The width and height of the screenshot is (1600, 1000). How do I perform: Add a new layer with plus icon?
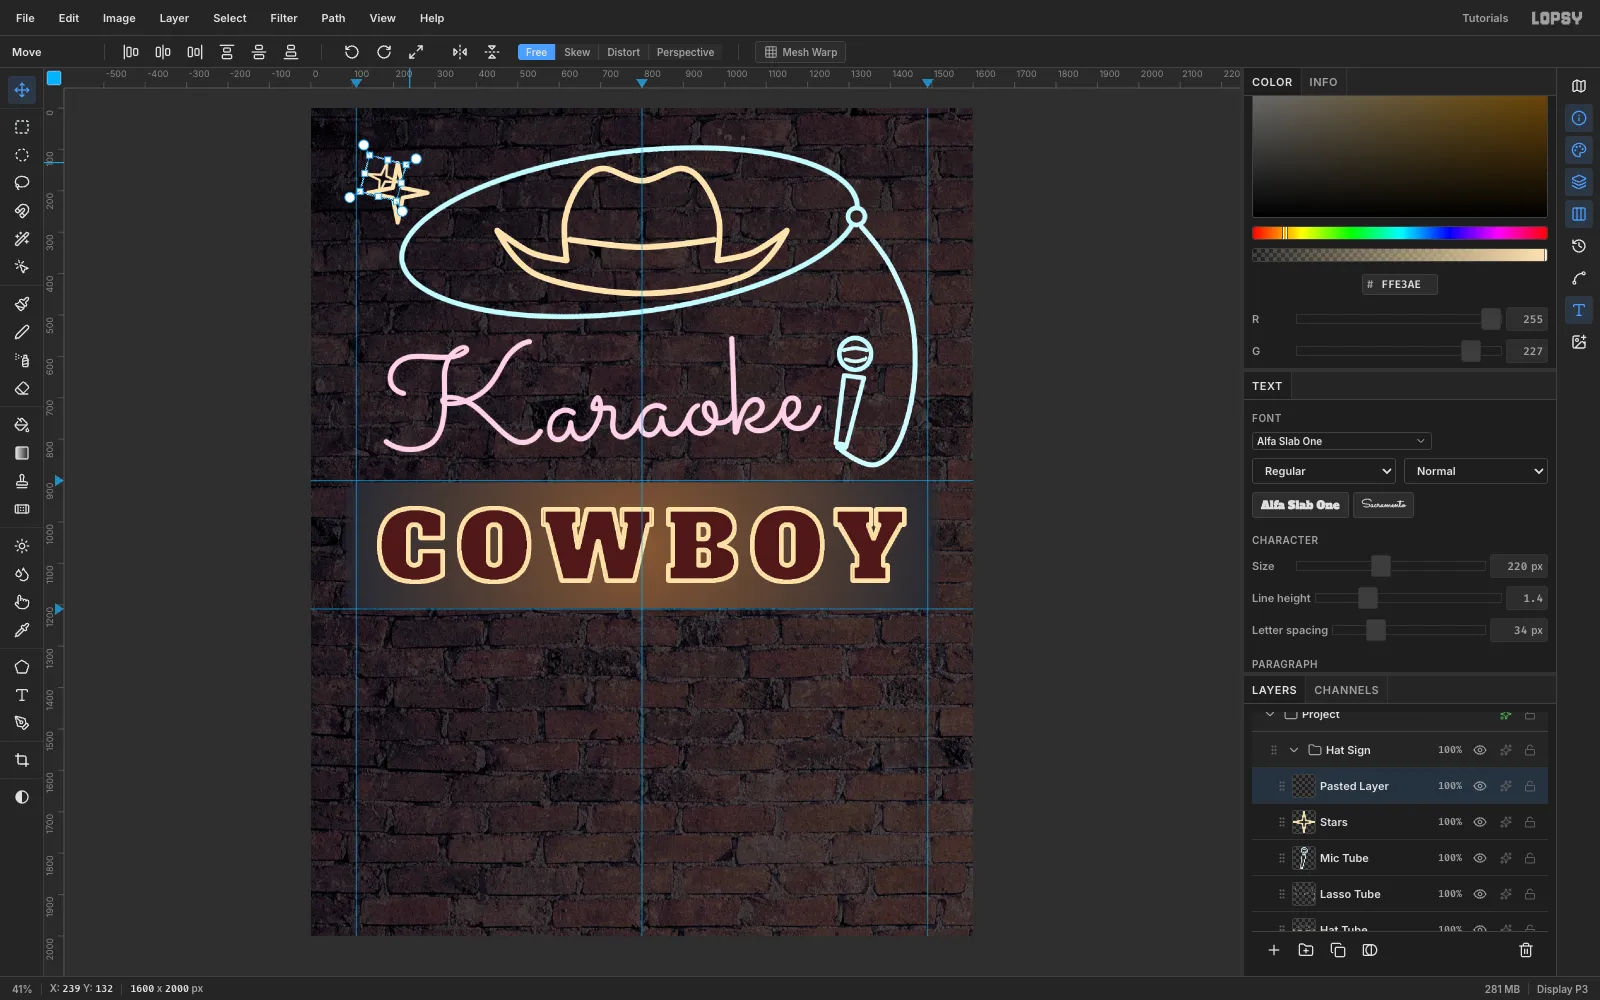tap(1274, 950)
